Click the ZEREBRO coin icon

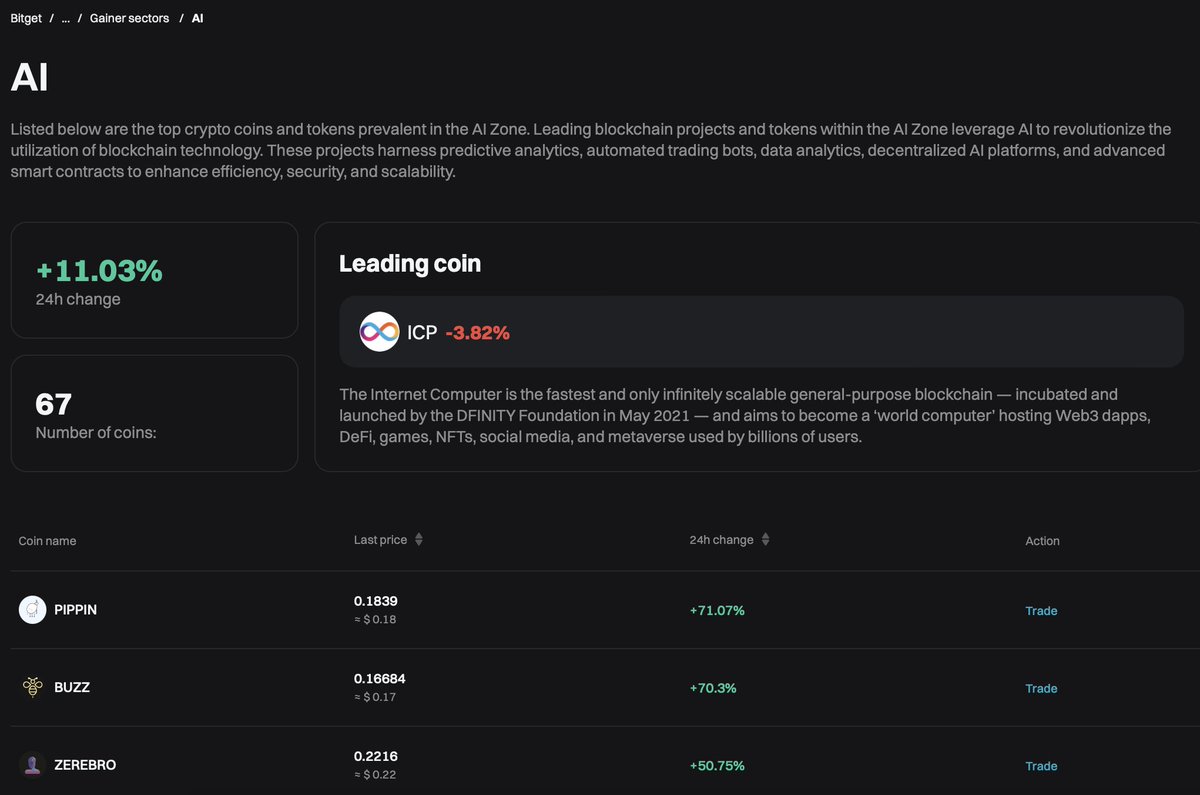[33, 765]
